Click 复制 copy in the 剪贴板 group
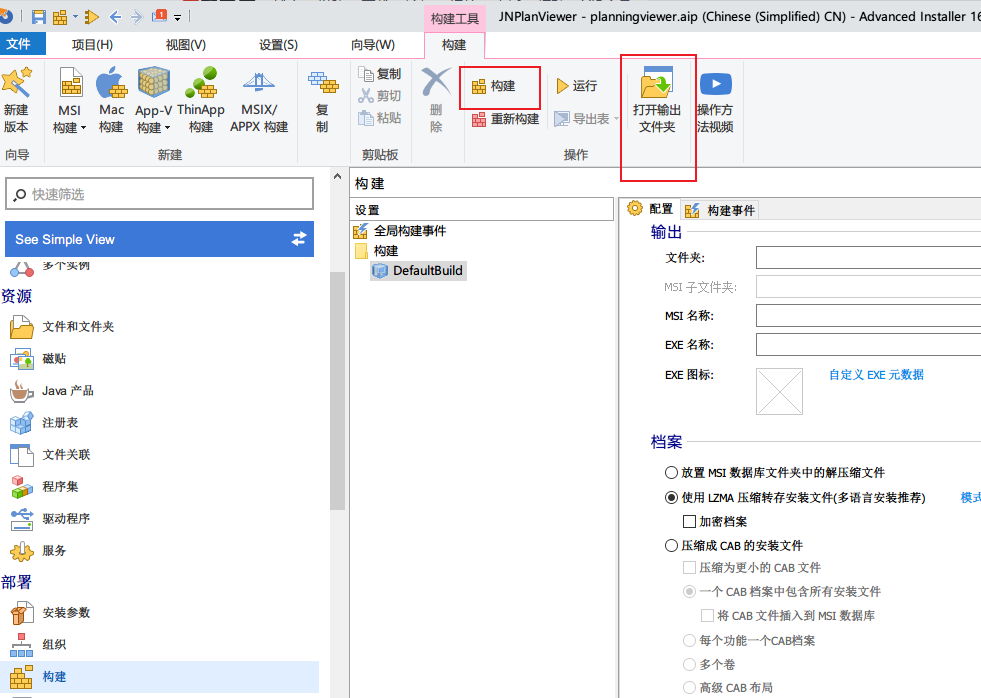Viewport: 981px width, 698px height. coord(380,74)
